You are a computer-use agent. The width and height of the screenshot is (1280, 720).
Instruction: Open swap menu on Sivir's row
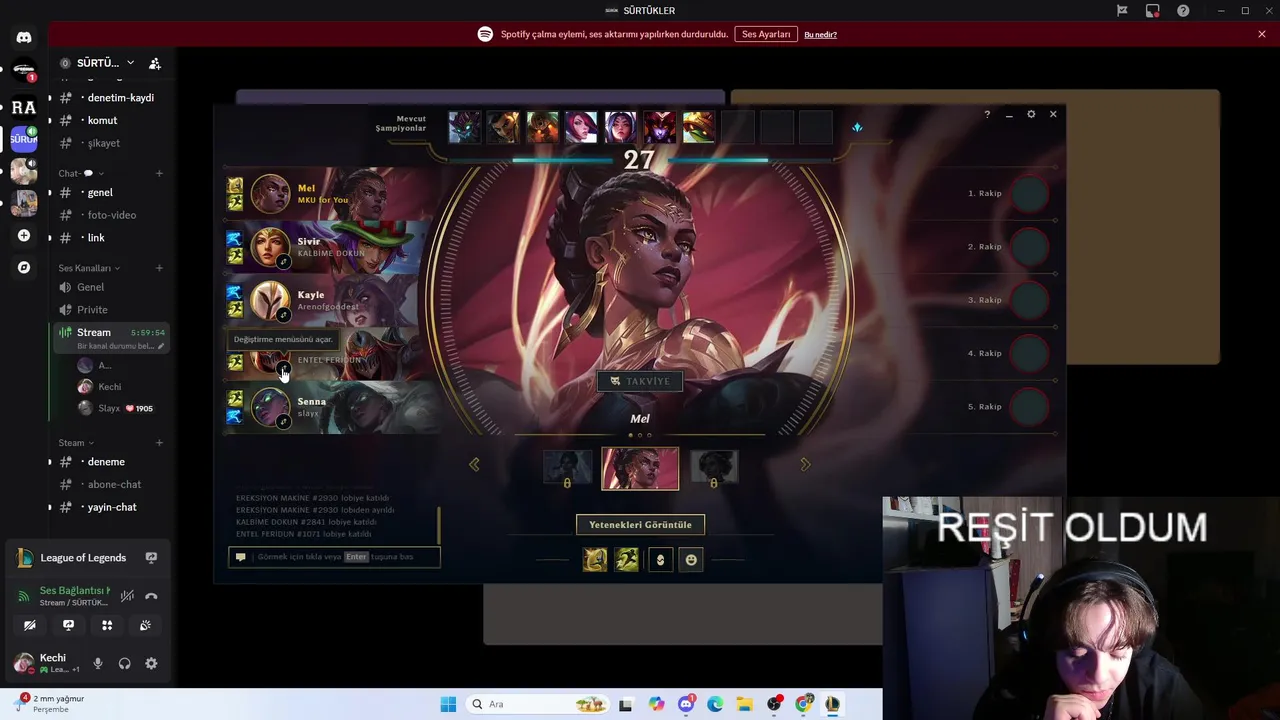[x=284, y=262]
